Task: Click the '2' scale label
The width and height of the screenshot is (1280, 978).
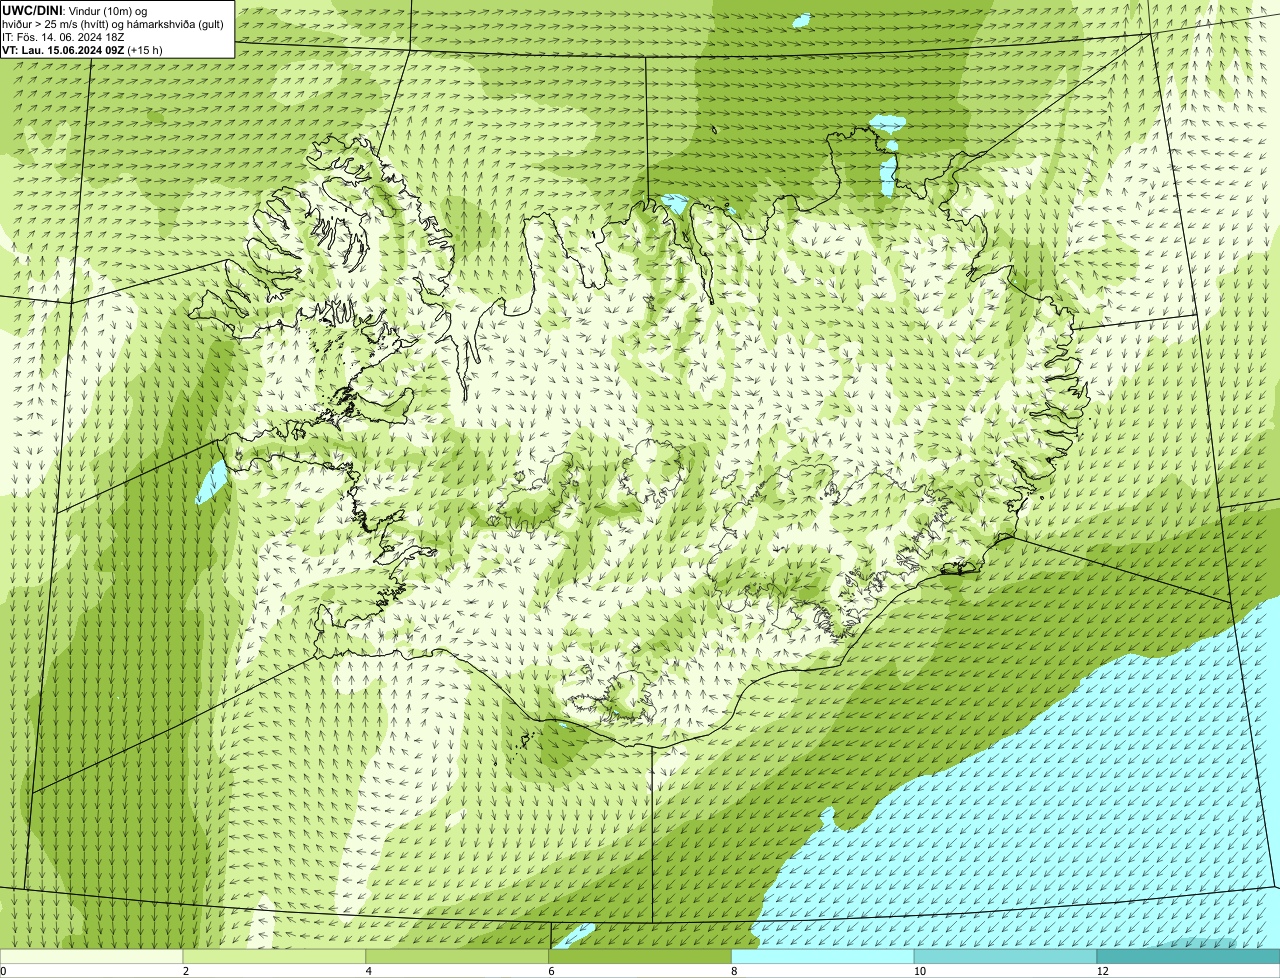Action: coord(185,971)
